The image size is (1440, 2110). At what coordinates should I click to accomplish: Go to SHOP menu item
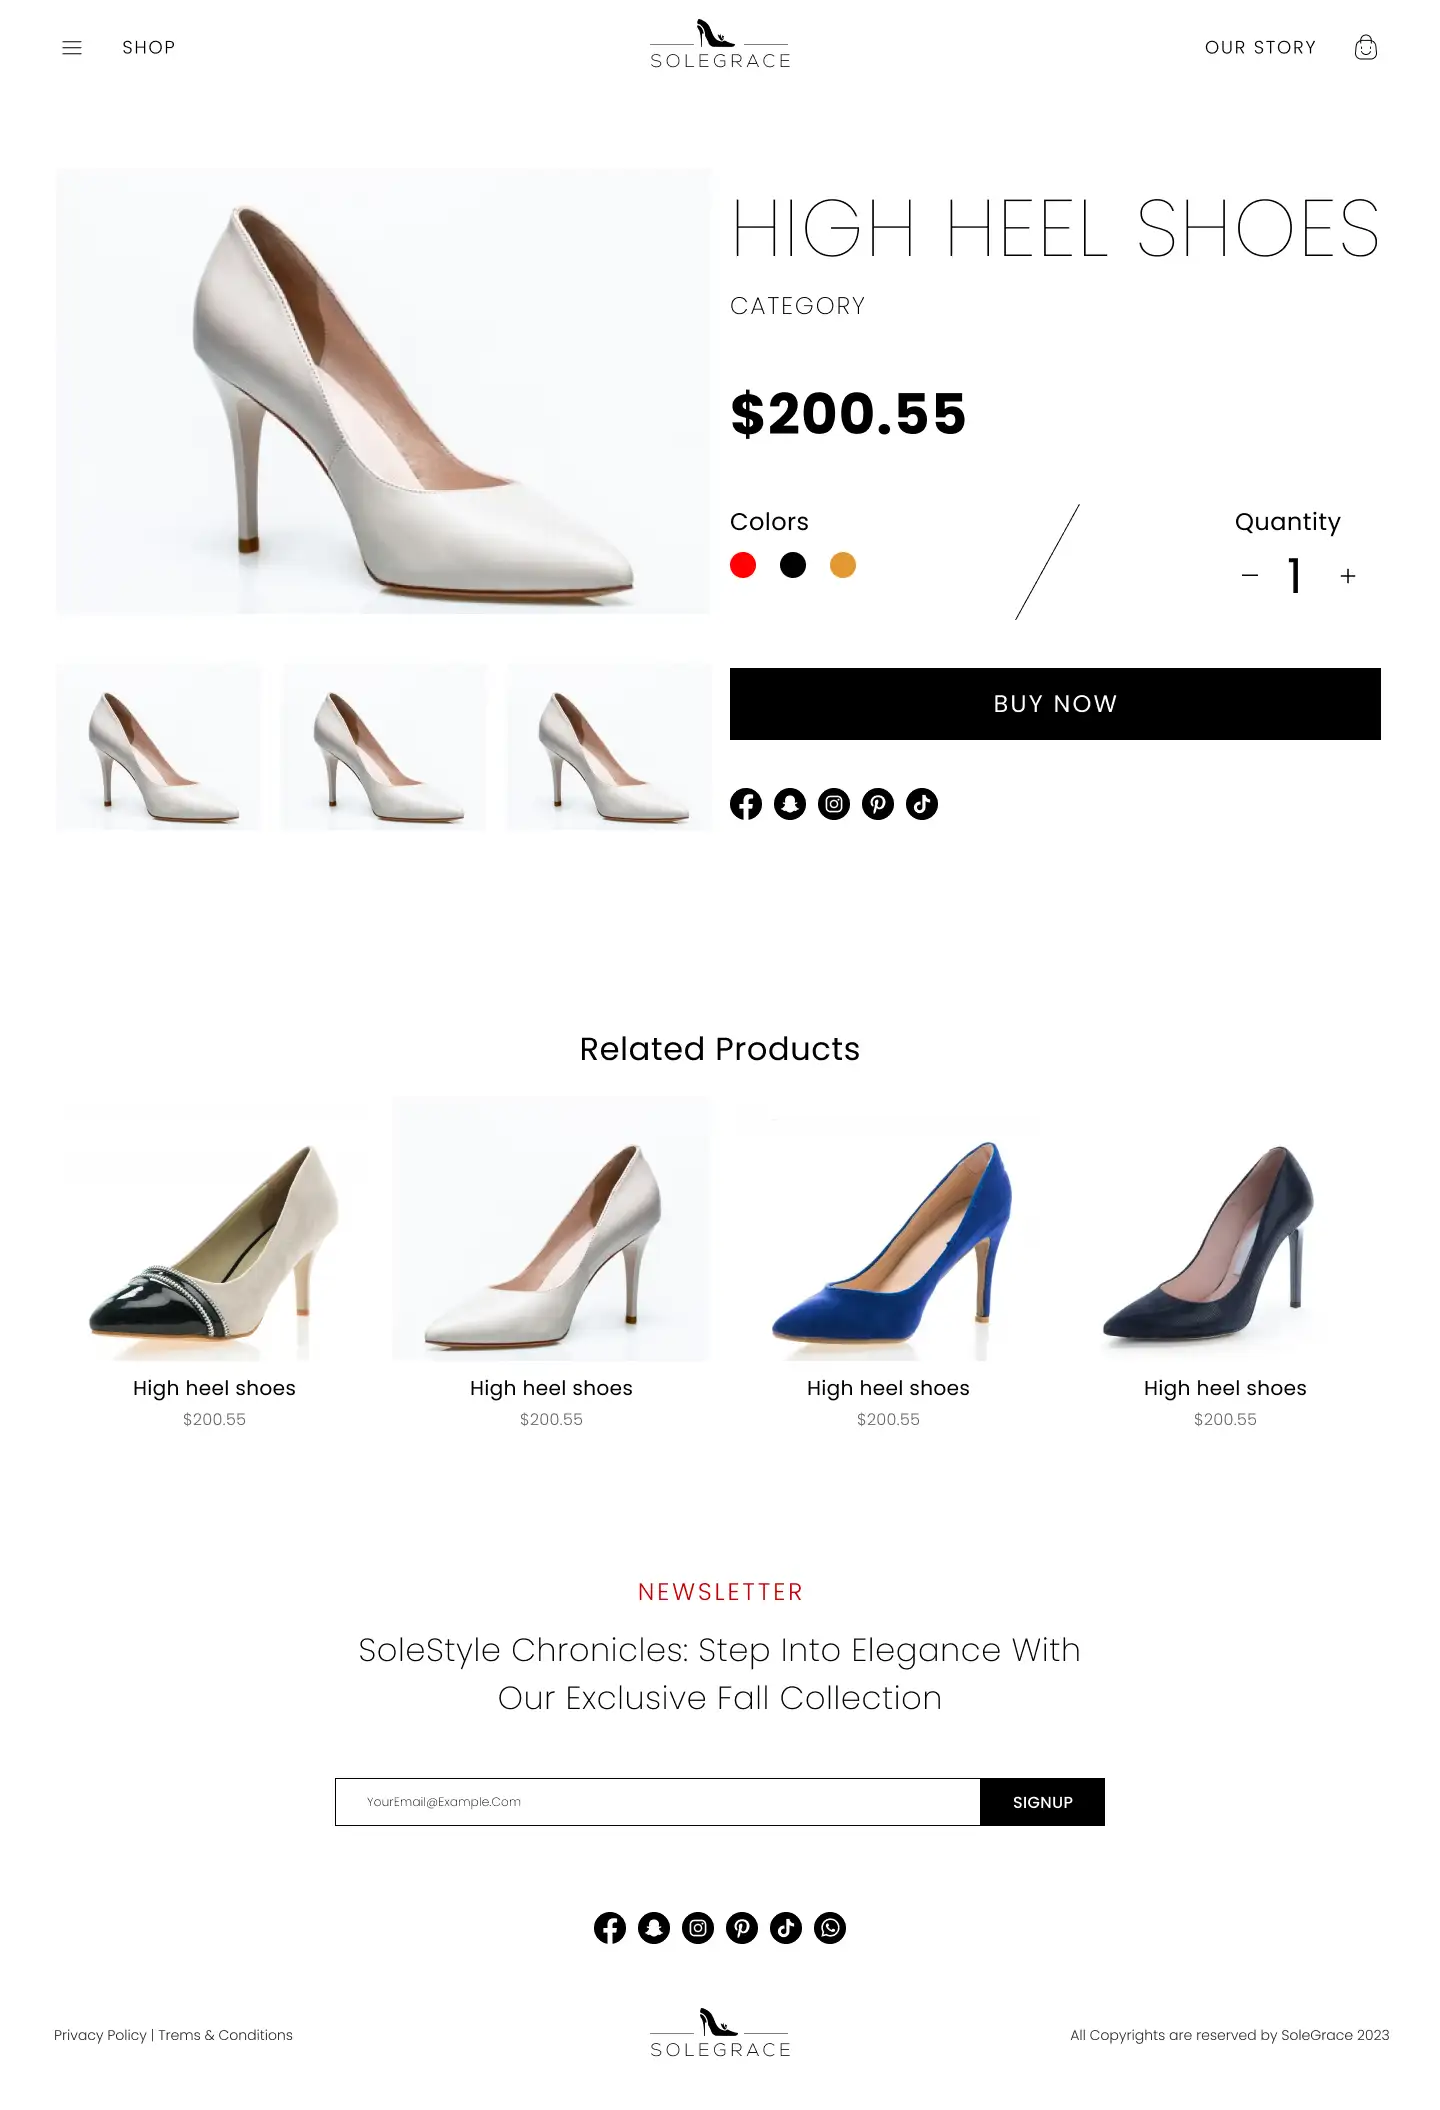149,47
